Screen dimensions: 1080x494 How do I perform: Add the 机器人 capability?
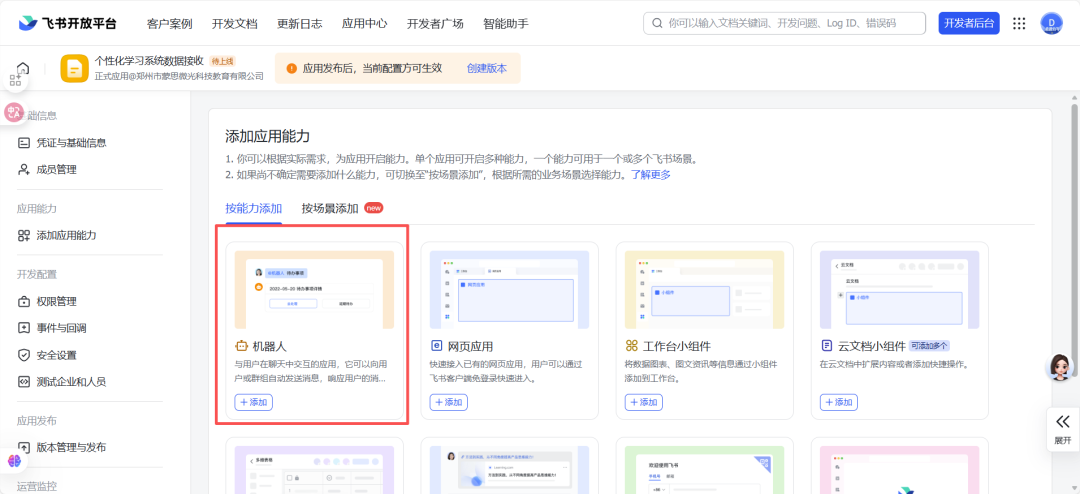tap(253, 402)
